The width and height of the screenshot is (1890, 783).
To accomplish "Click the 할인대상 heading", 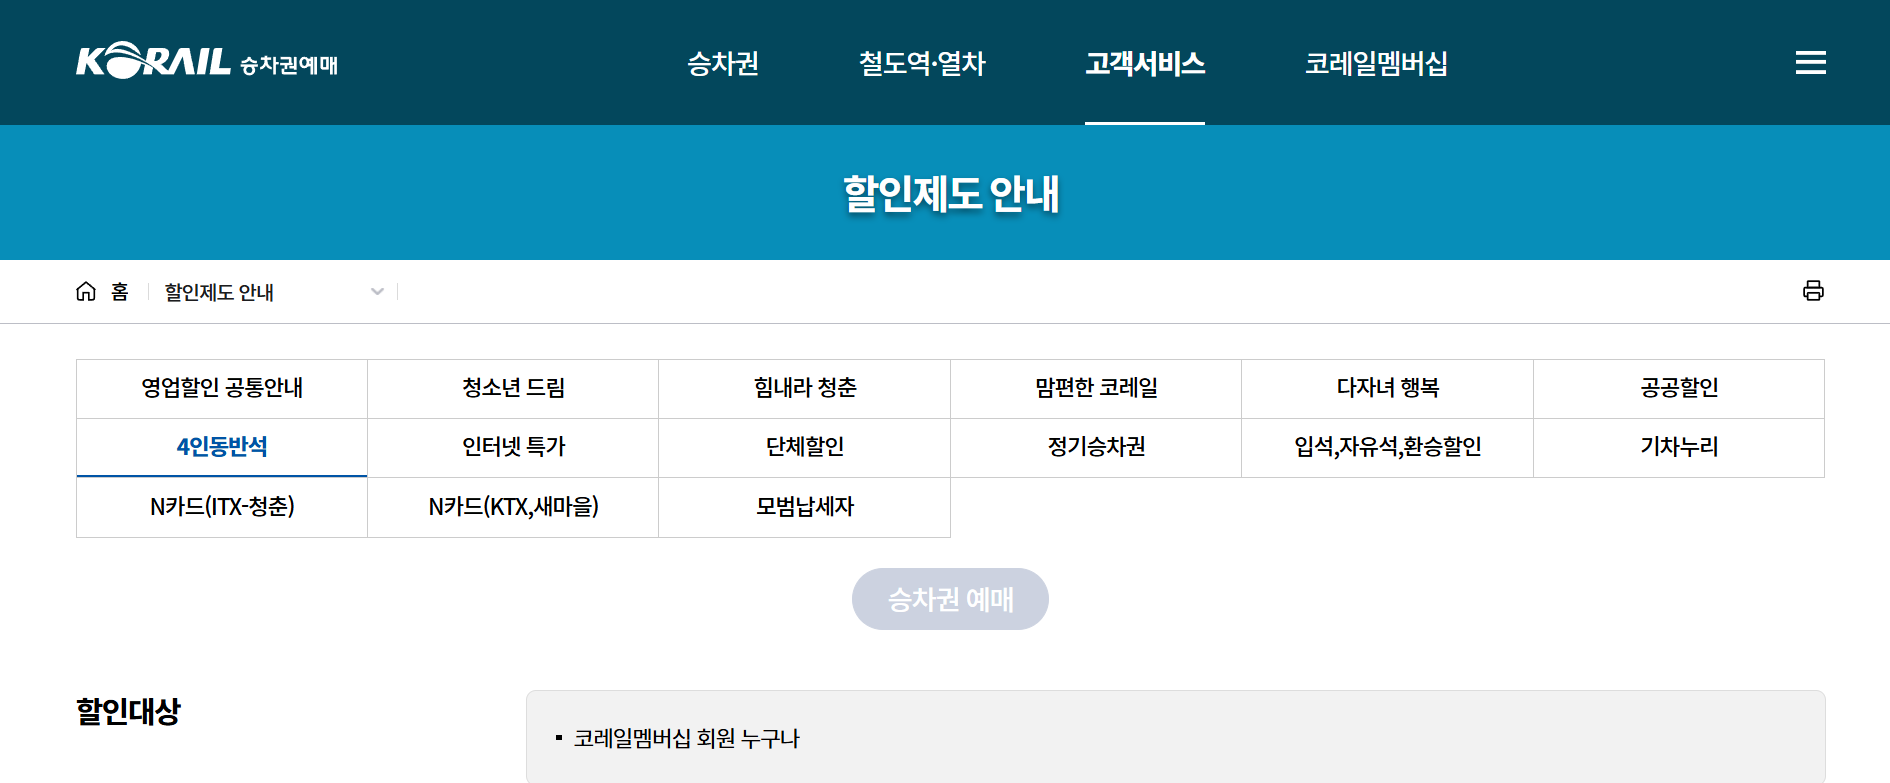I will point(128,711).
